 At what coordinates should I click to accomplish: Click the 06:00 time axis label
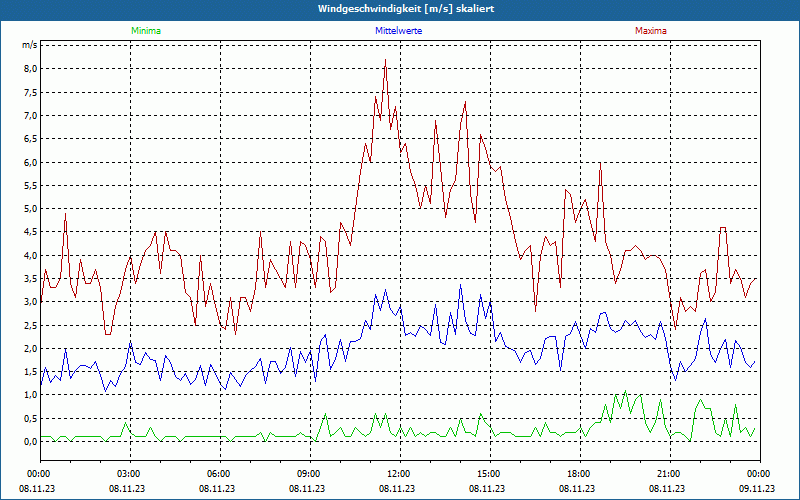pos(219,474)
